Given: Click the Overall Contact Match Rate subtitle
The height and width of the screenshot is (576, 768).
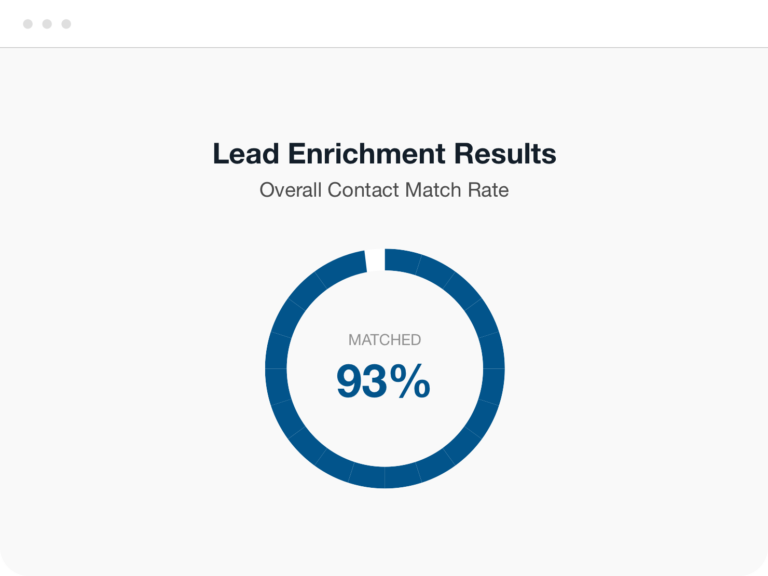Looking at the screenshot, I should click(x=384, y=190).
